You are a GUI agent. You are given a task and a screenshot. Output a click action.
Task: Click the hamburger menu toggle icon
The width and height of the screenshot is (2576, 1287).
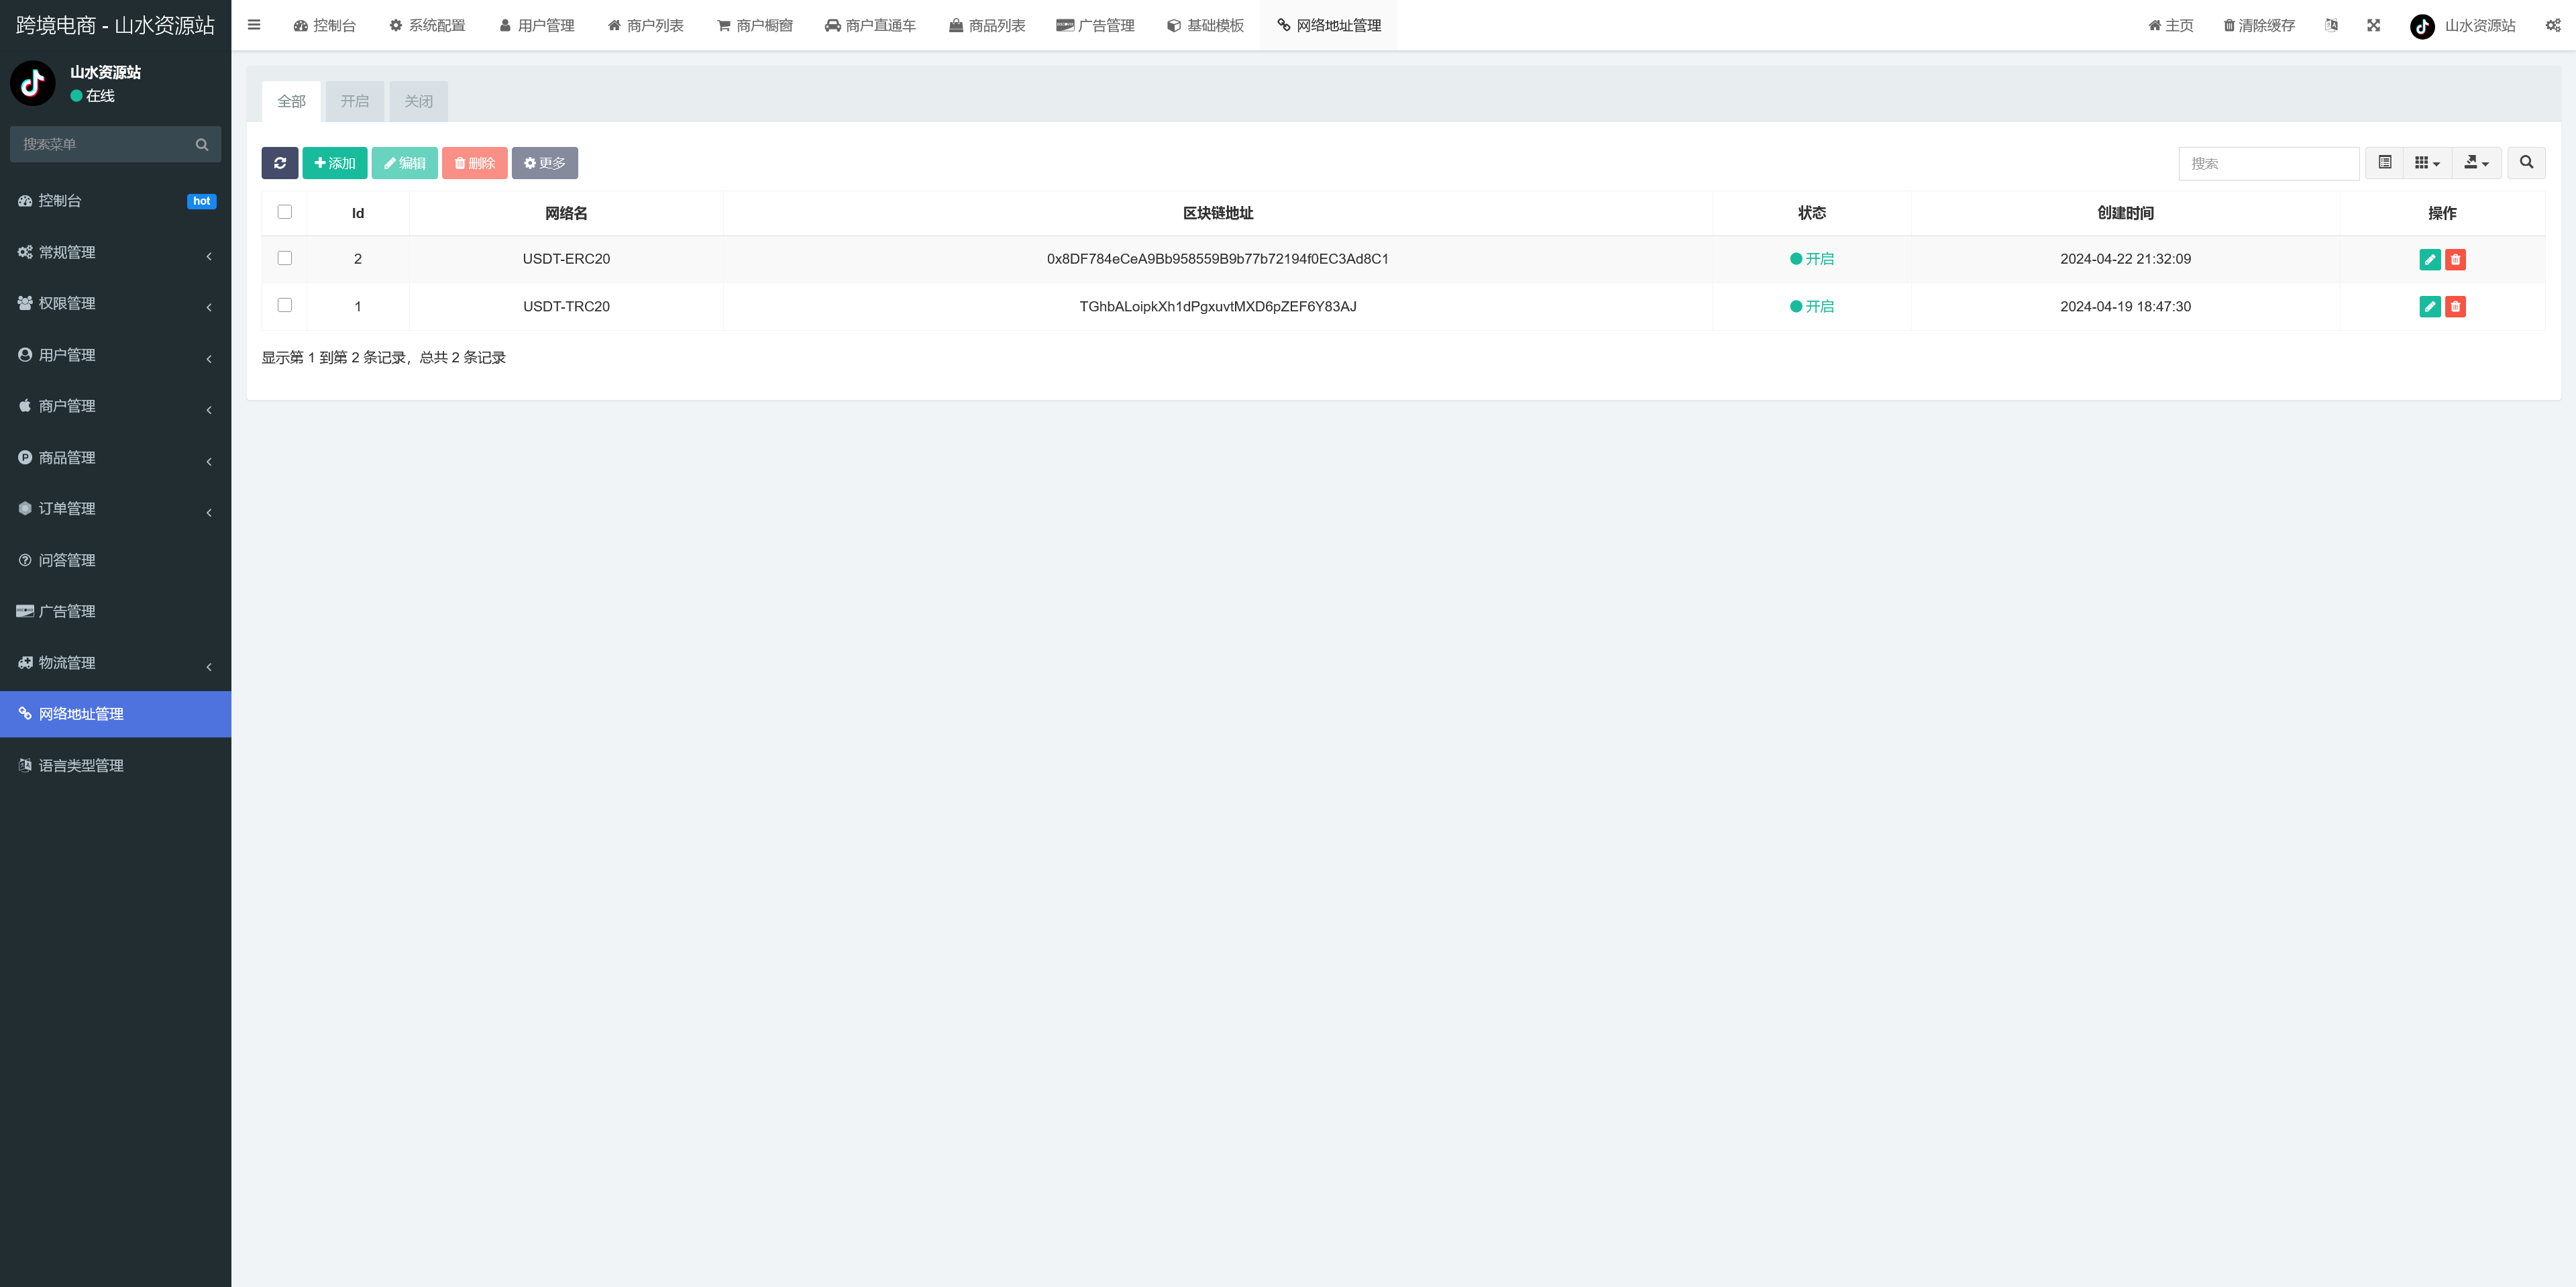[x=254, y=25]
